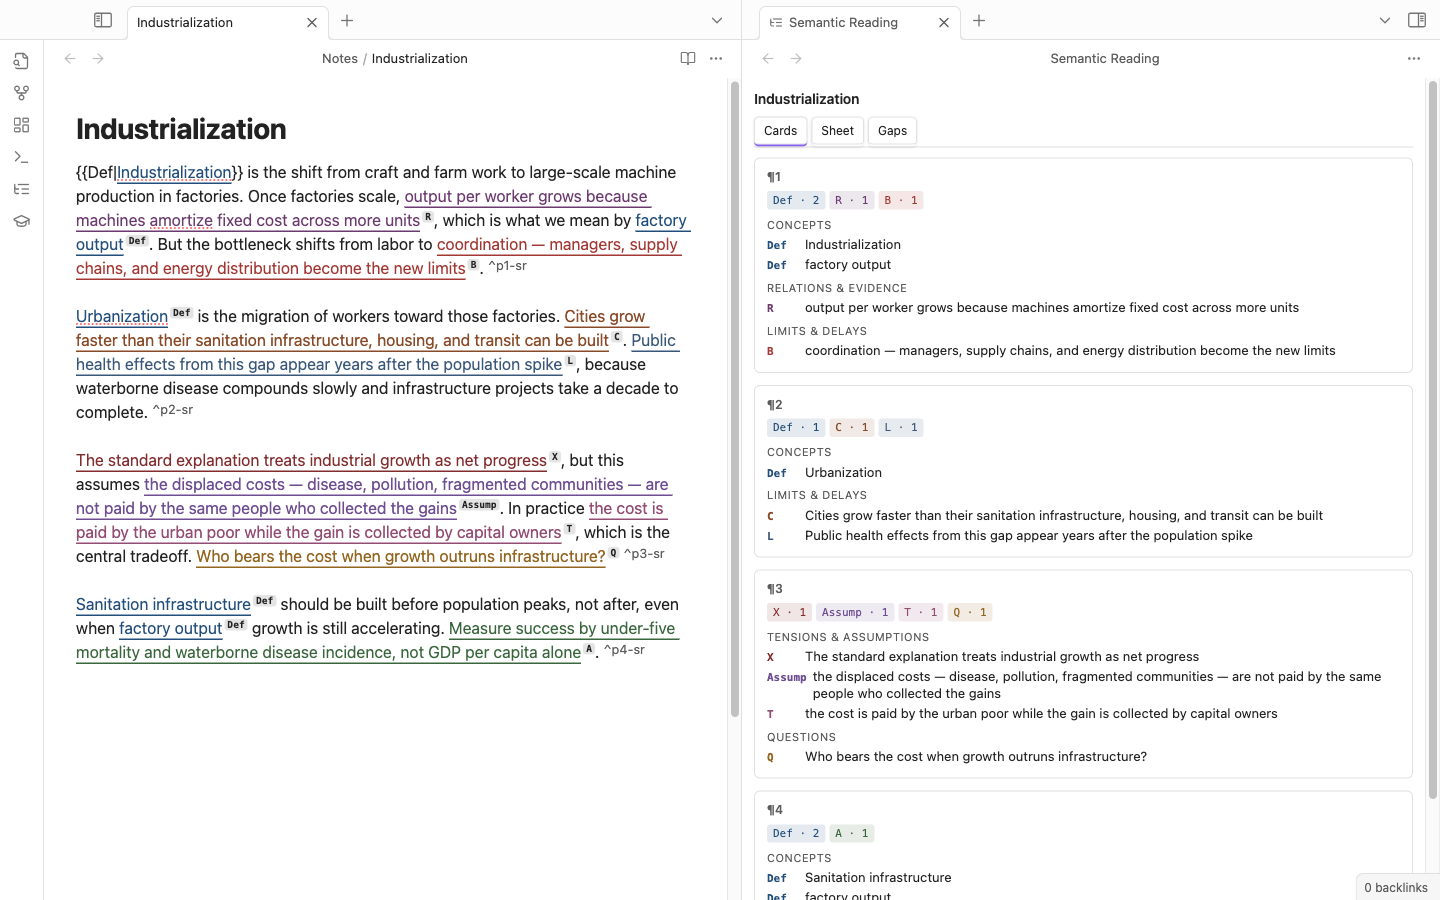Screen dimensions: 1440x900
Task: Open graph view from the left ribbon
Action: (x=21, y=93)
